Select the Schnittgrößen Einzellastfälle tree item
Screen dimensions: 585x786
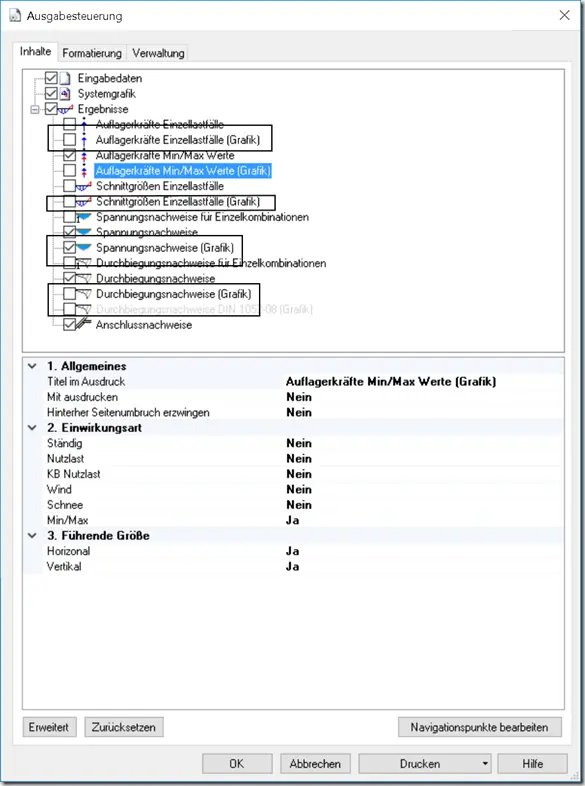click(160, 186)
